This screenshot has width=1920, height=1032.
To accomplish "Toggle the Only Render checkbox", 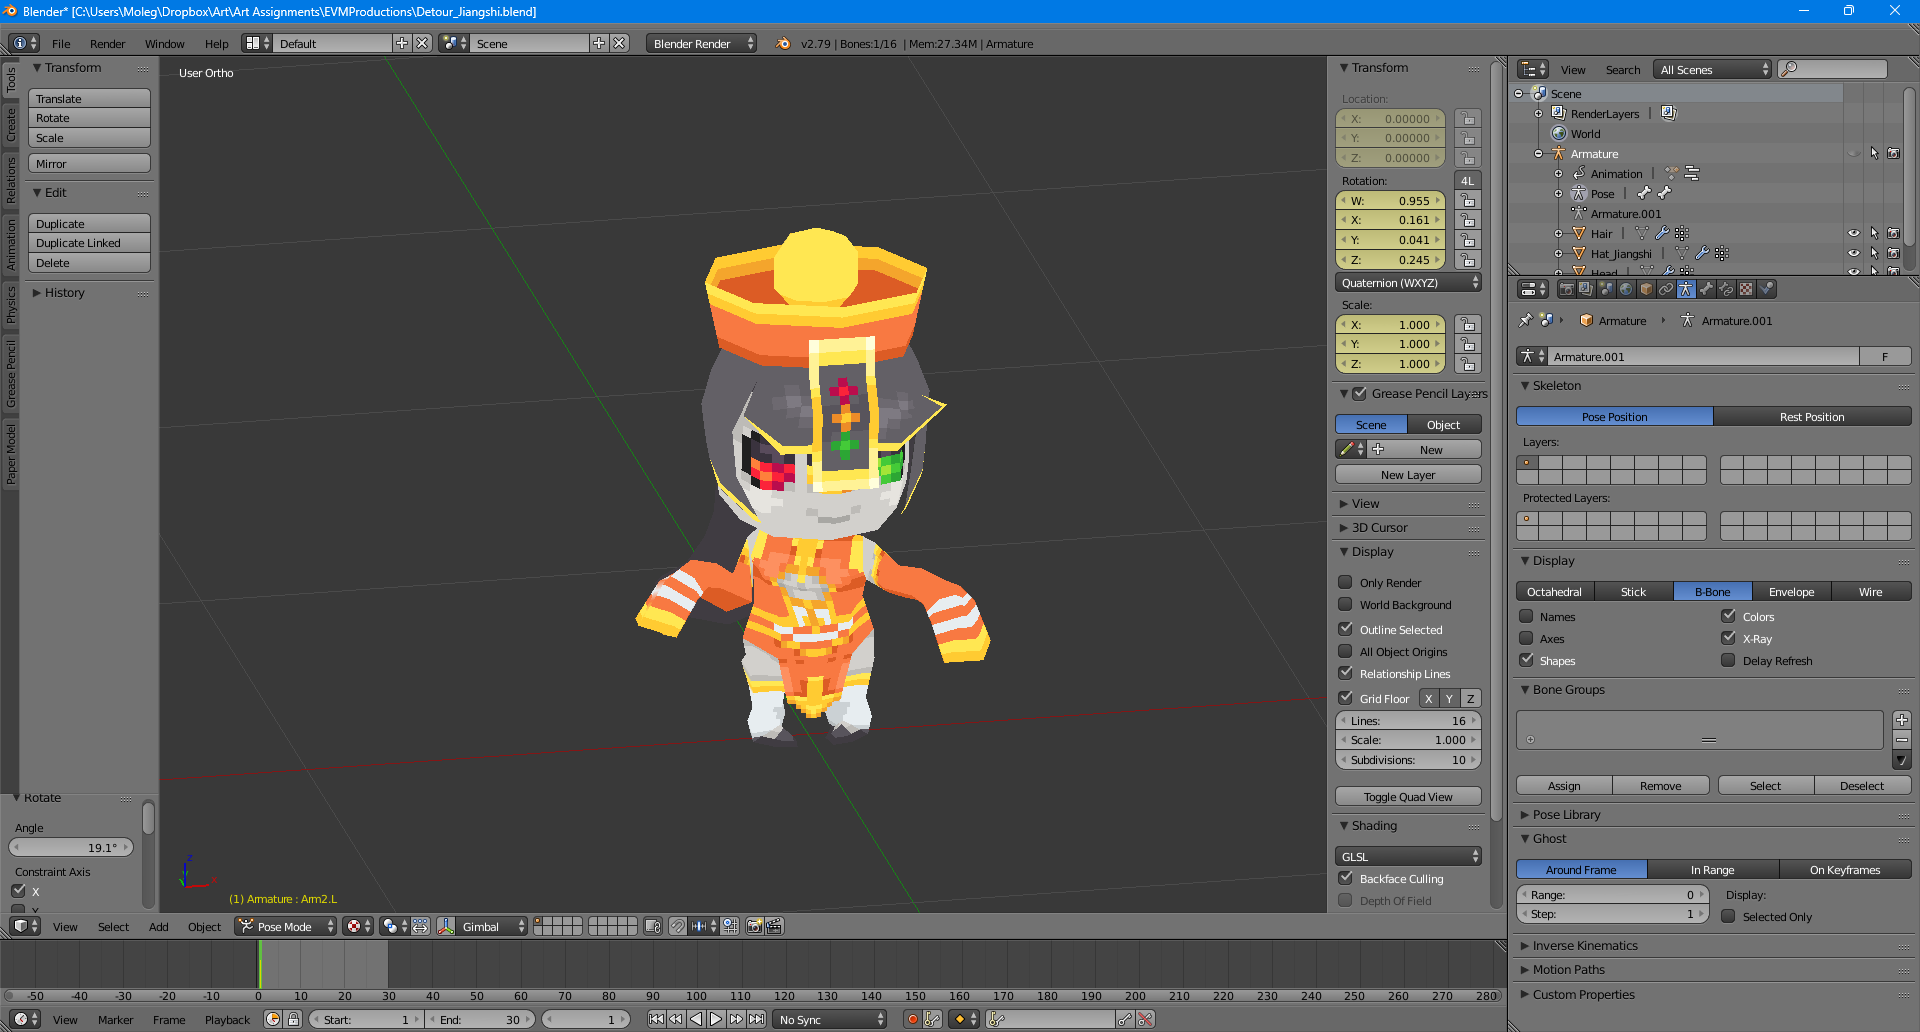I will coord(1345,582).
